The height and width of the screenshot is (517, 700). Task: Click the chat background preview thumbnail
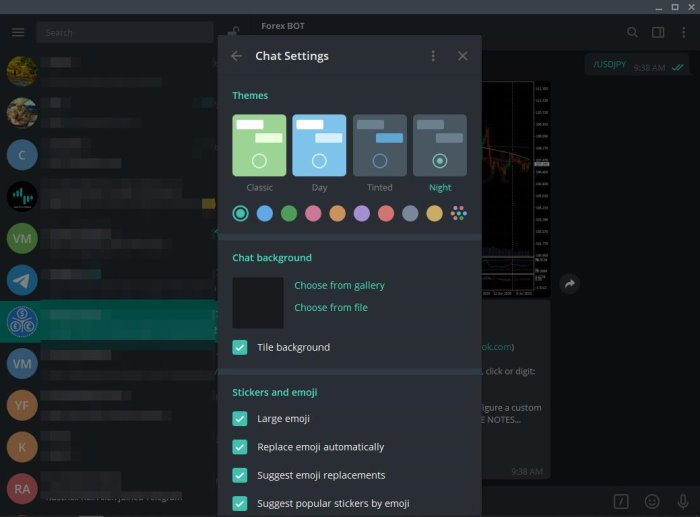258,303
